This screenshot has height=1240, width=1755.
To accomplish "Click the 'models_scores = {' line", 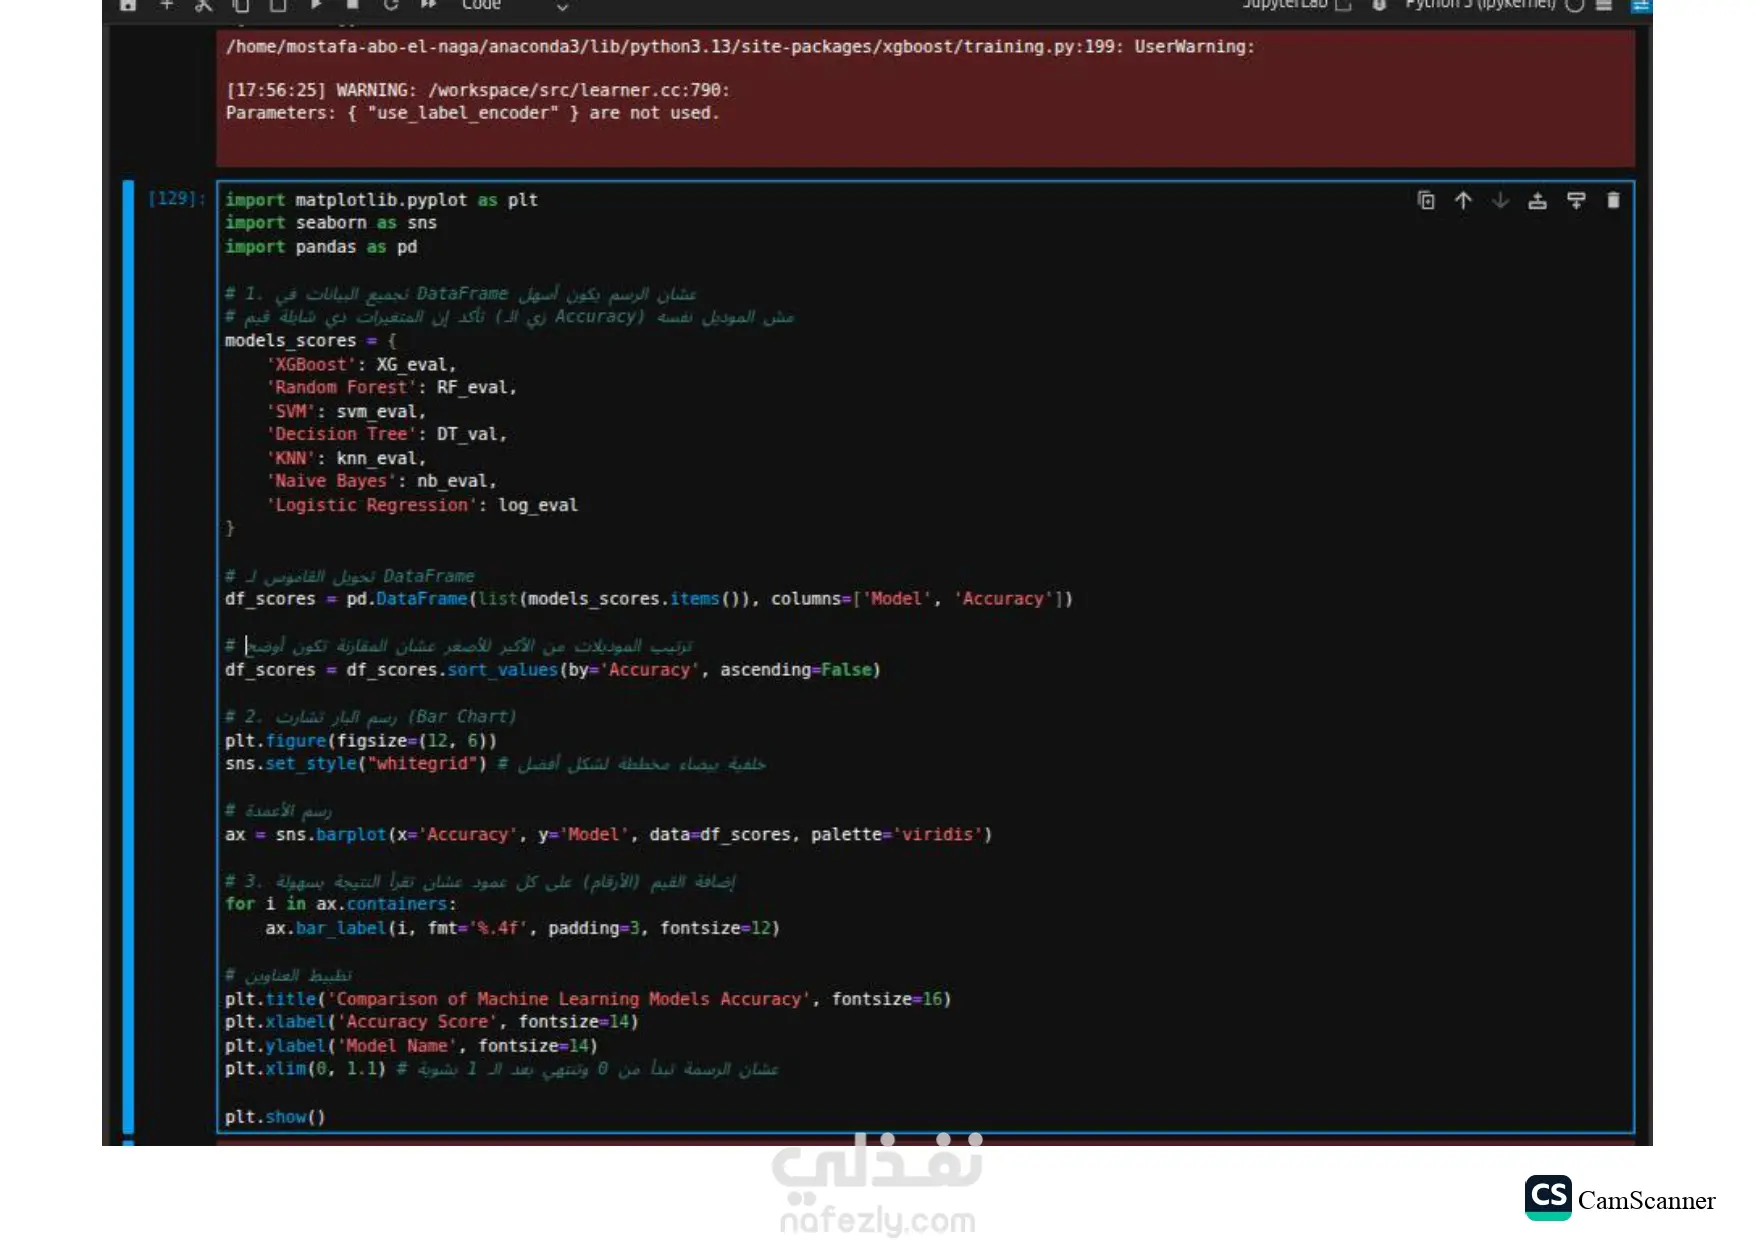I will 310,341.
